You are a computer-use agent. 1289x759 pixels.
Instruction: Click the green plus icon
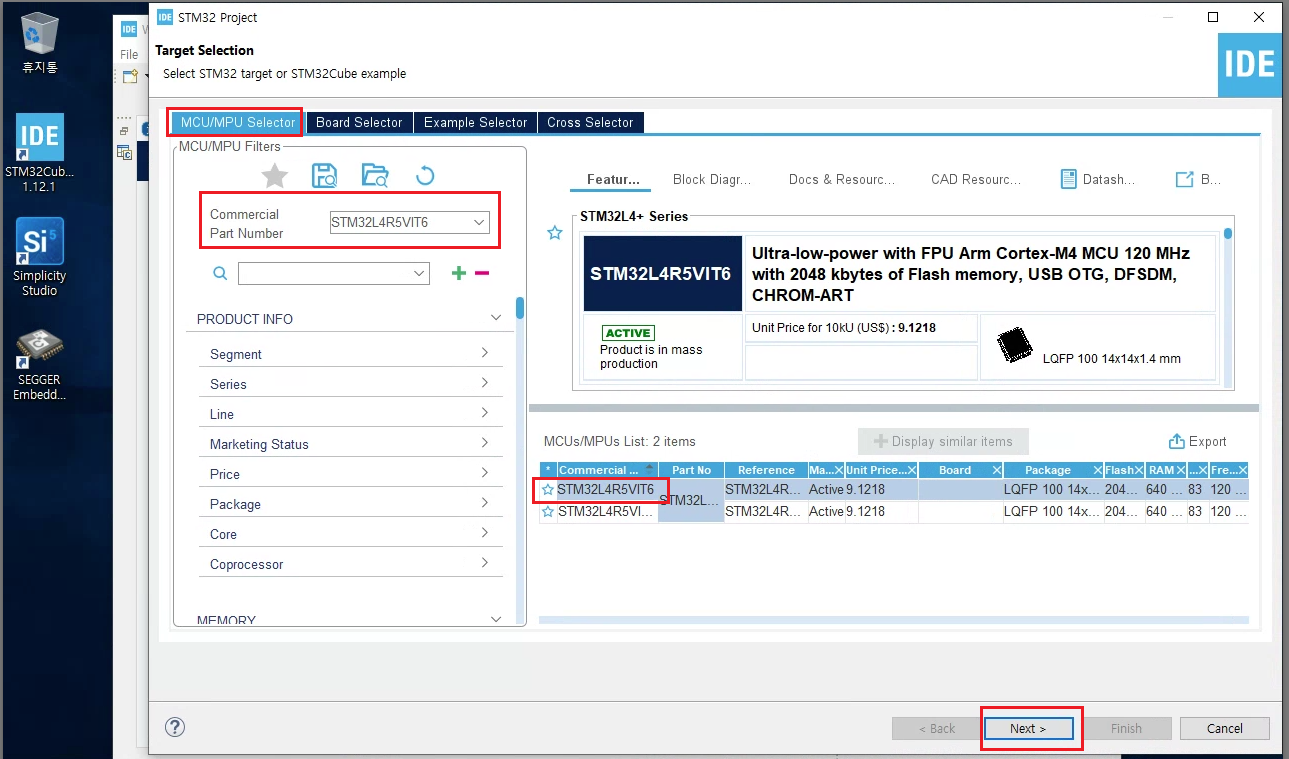459,273
